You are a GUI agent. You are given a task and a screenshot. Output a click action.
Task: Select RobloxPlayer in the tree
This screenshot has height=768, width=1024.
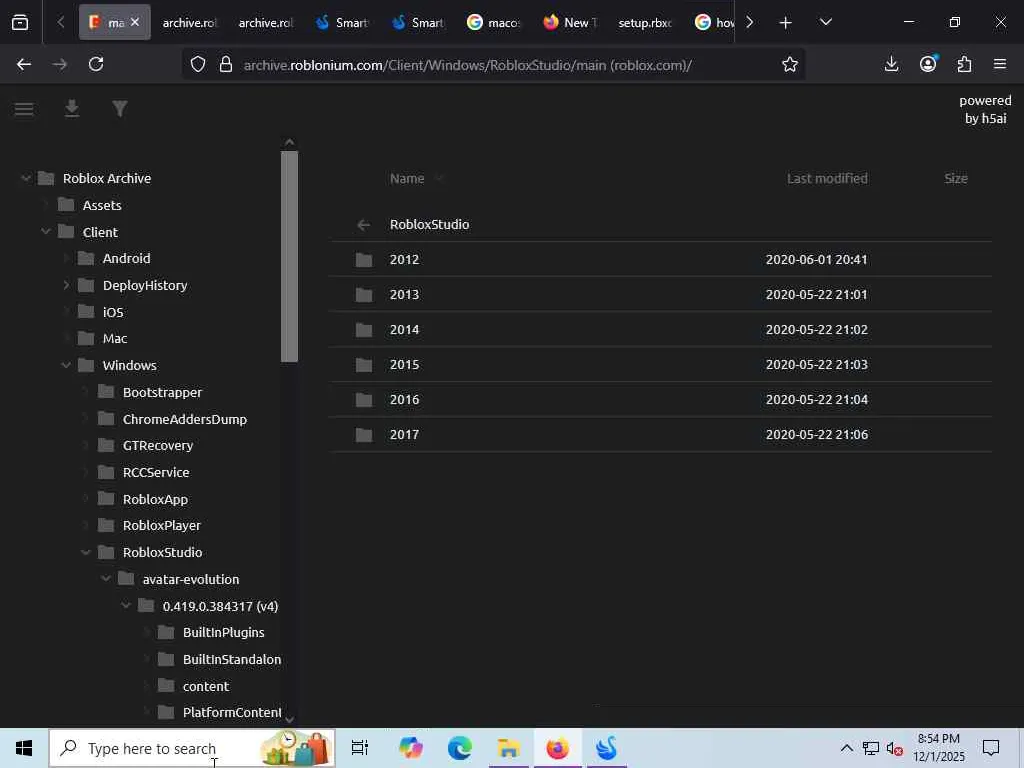tap(161, 526)
